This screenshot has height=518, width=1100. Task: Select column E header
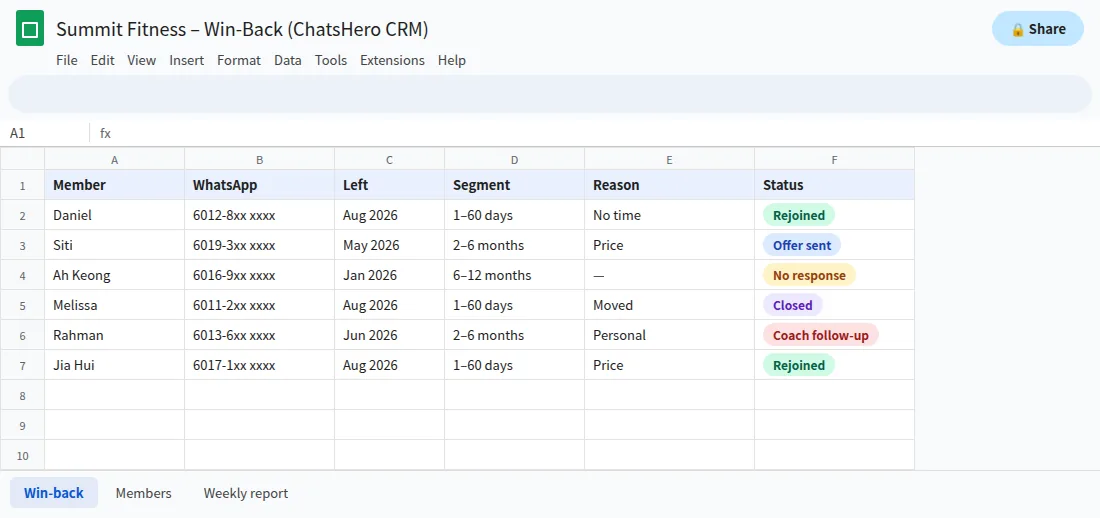point(669,159)
